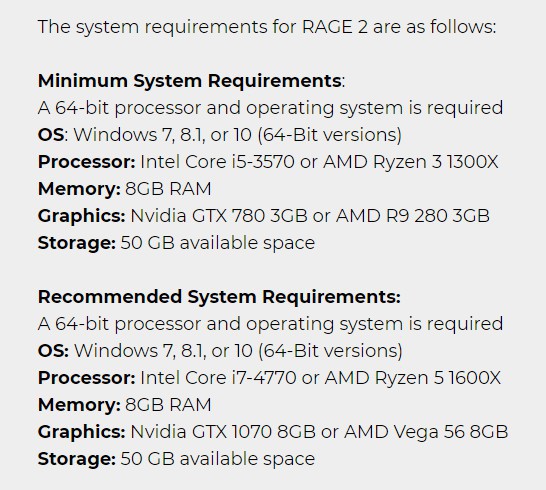Viewport: 546px width, 490px height.
Task: Click the 'AMD Ryzen 5 1600X' text
Action: tap(413, 378)
